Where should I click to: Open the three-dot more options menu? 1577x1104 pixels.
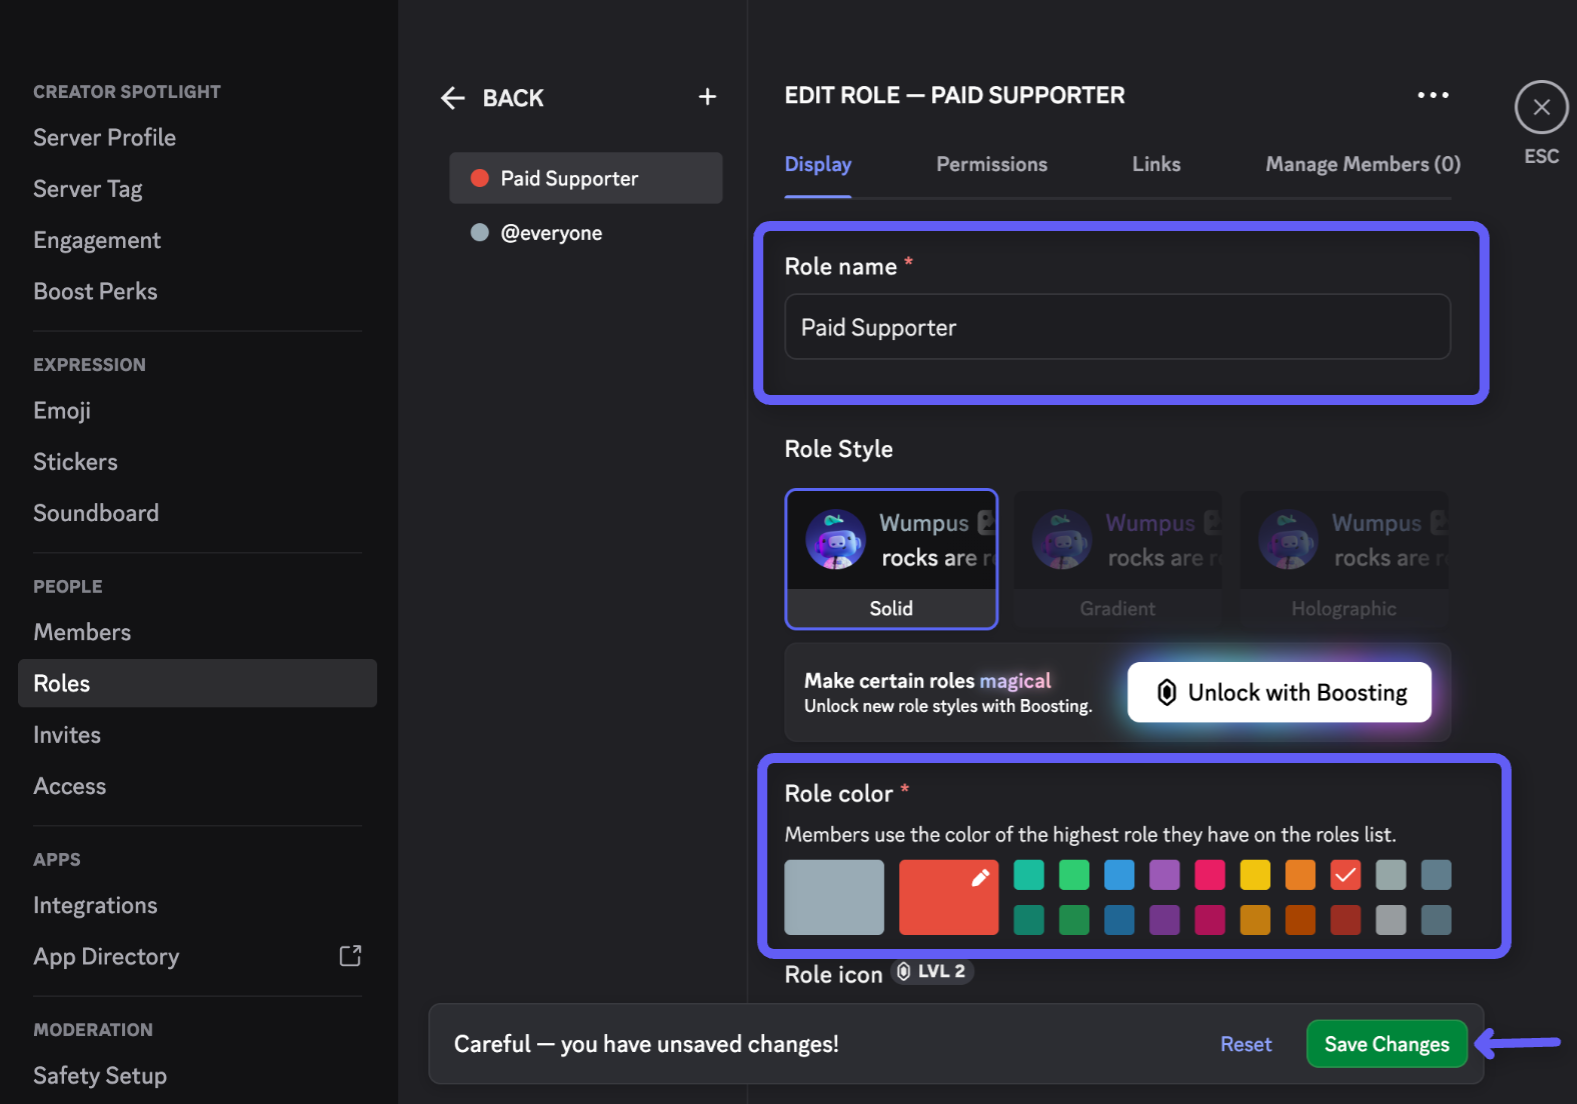point(1432,95)
